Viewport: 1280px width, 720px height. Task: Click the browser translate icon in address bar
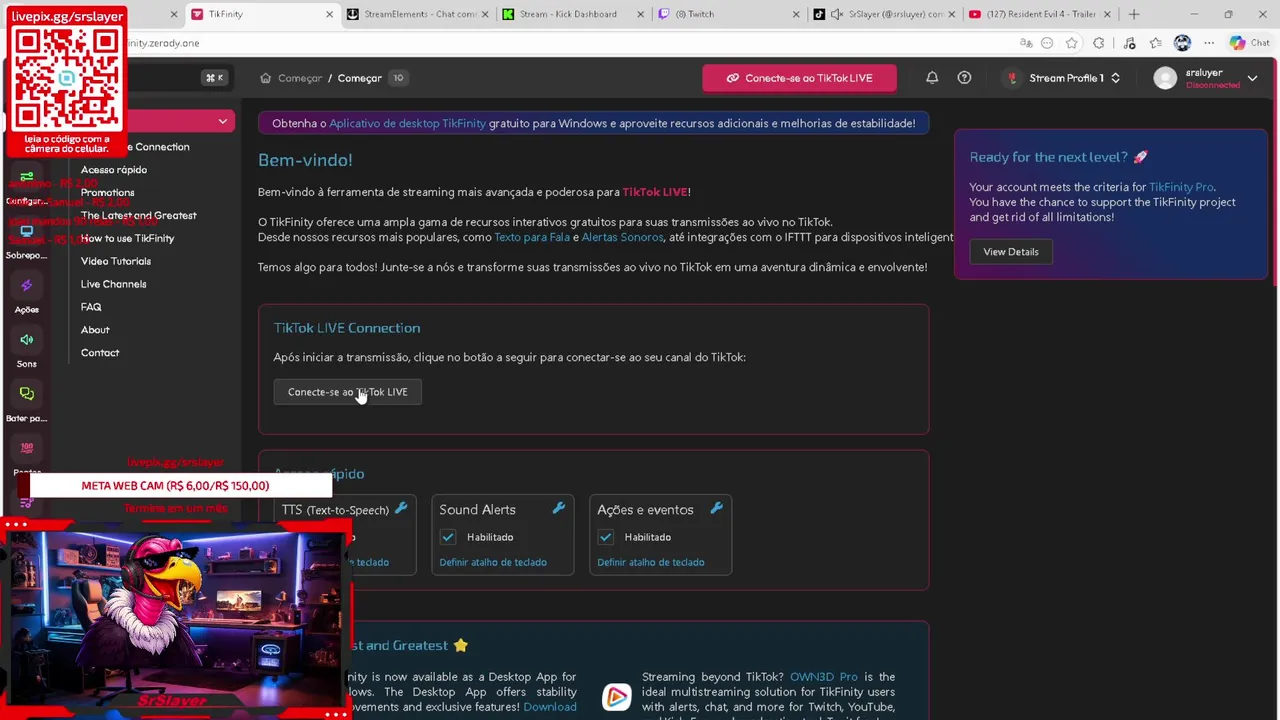[x=1026, y=43]
